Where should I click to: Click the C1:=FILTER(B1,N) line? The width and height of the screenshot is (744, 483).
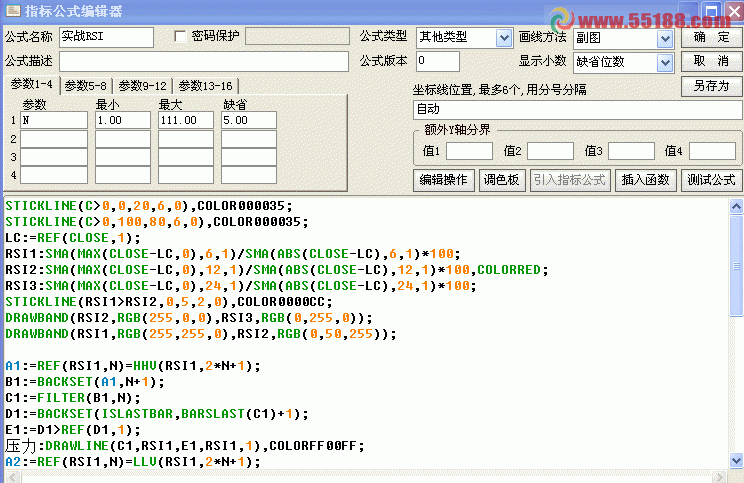tap(73, 398)
